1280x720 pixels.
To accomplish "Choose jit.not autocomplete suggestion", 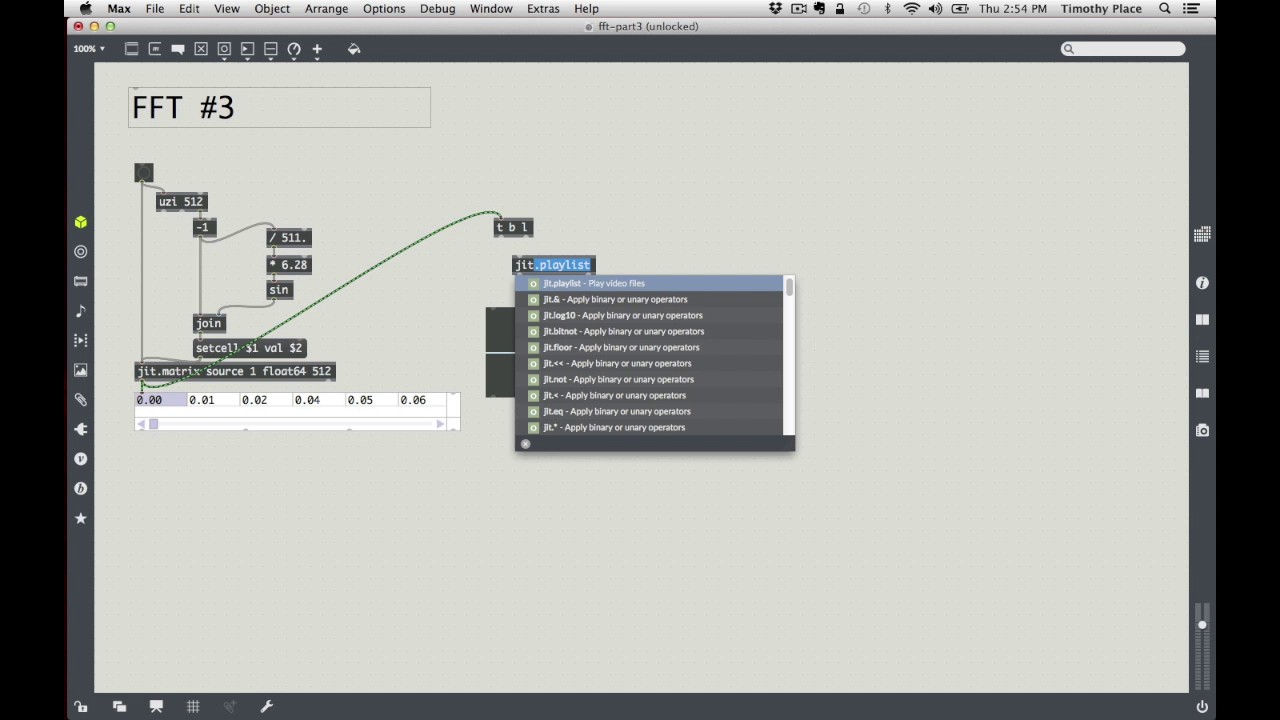I will [651, 379].
